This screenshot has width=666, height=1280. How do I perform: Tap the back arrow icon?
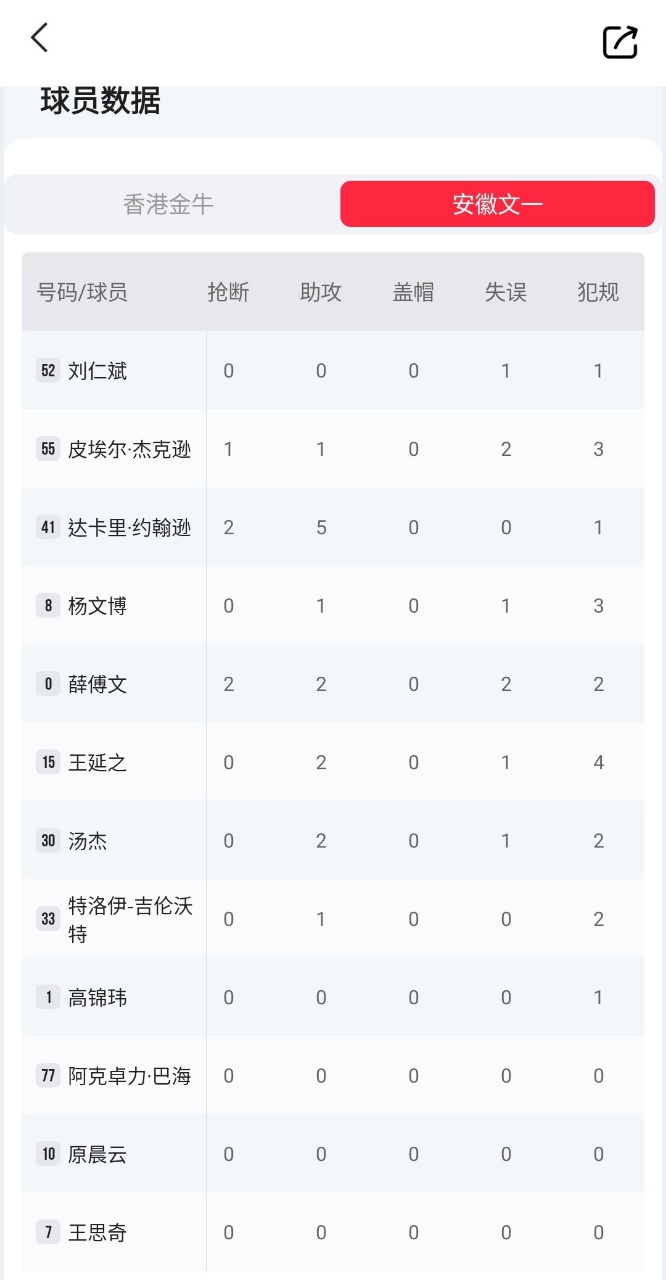(x=40, y=39)
